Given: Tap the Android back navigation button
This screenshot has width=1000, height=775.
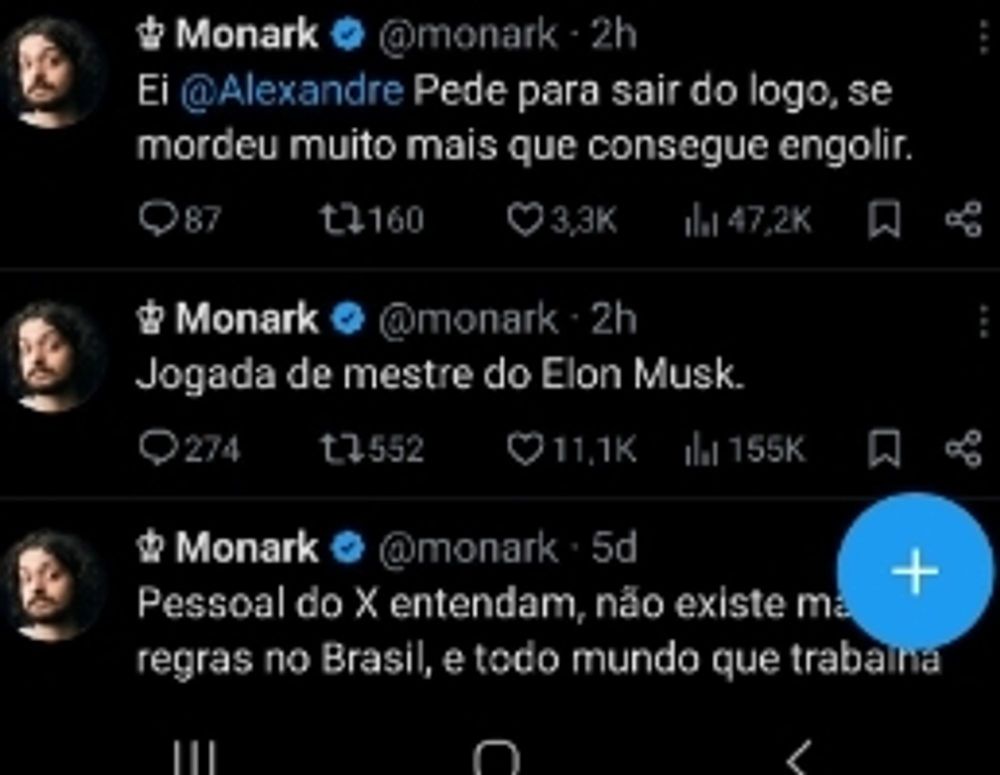Looking at the screenshot, I should click(x=800, y=758).
